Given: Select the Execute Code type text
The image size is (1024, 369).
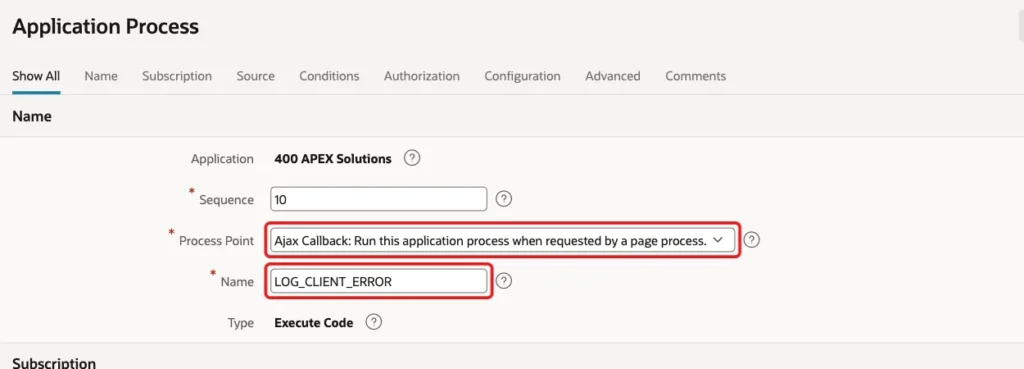Looking at the screenshot, I should [x=314, y=323].
